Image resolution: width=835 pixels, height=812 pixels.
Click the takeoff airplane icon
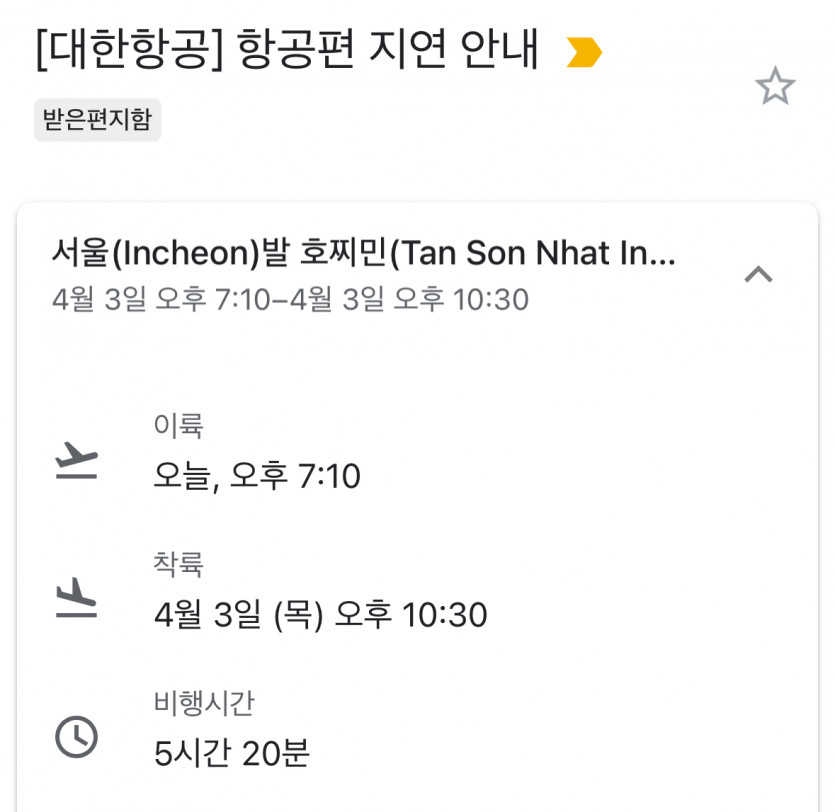(76, 462)
